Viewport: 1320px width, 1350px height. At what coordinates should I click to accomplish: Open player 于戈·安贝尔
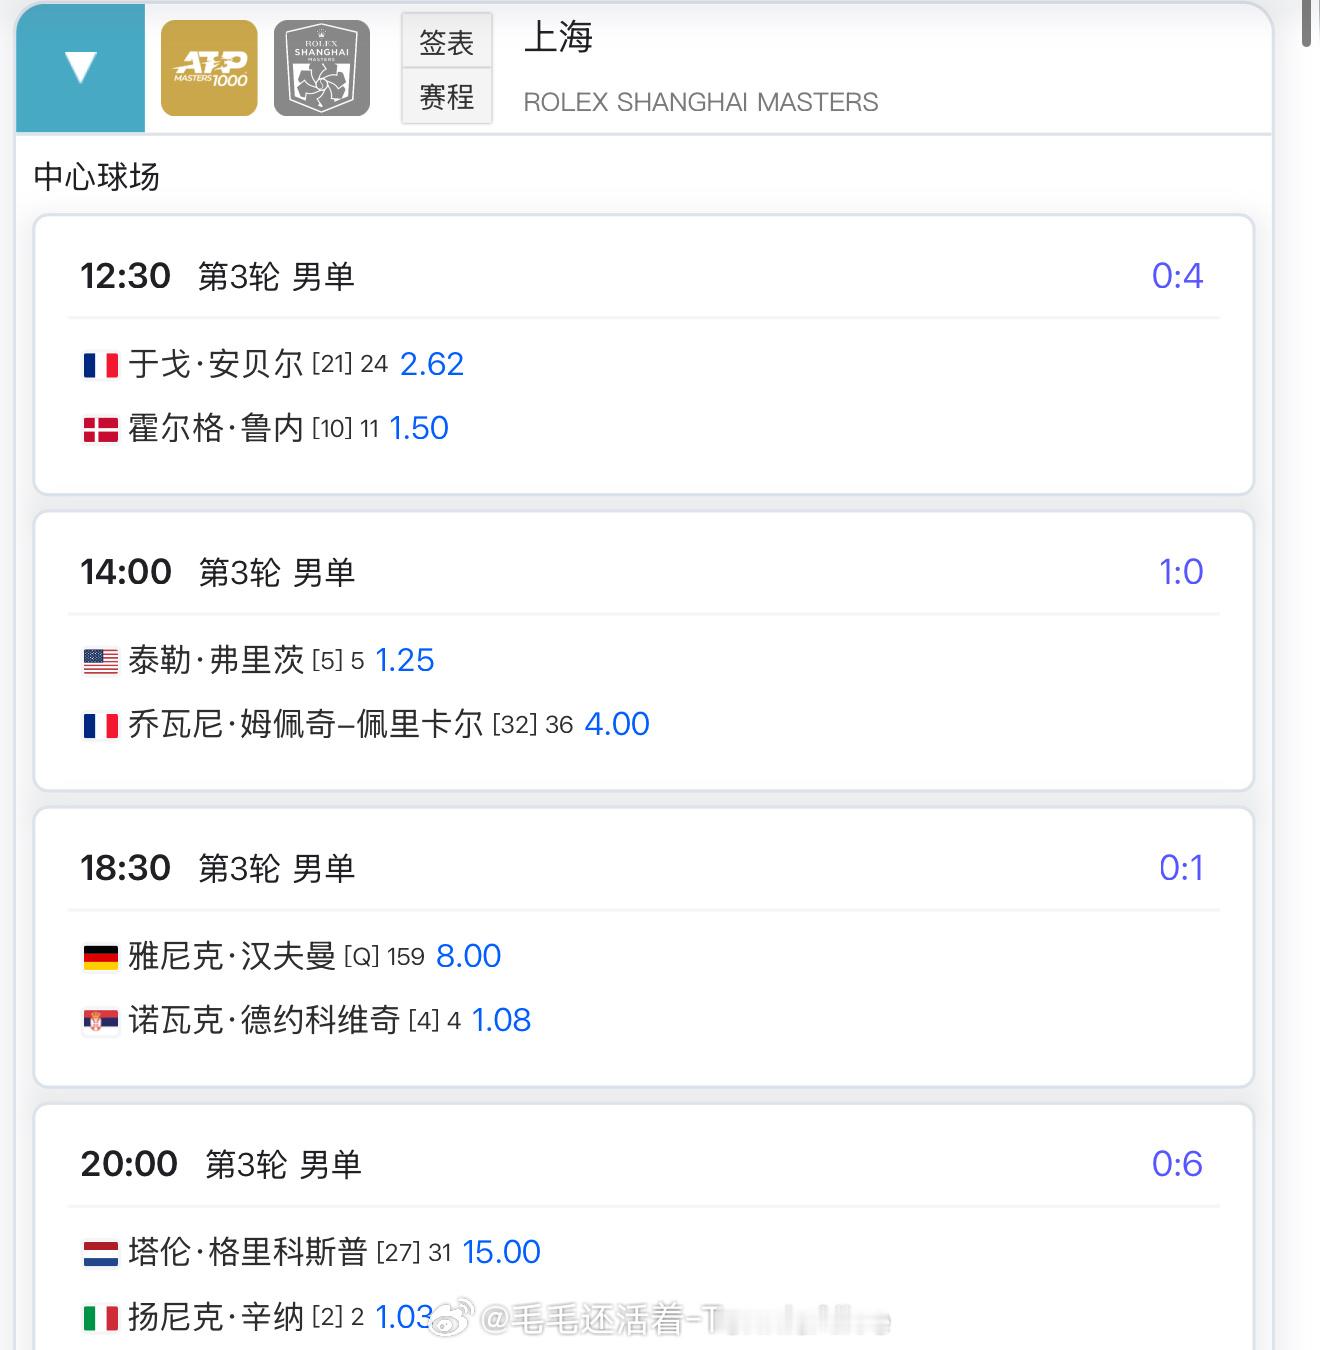215,364
